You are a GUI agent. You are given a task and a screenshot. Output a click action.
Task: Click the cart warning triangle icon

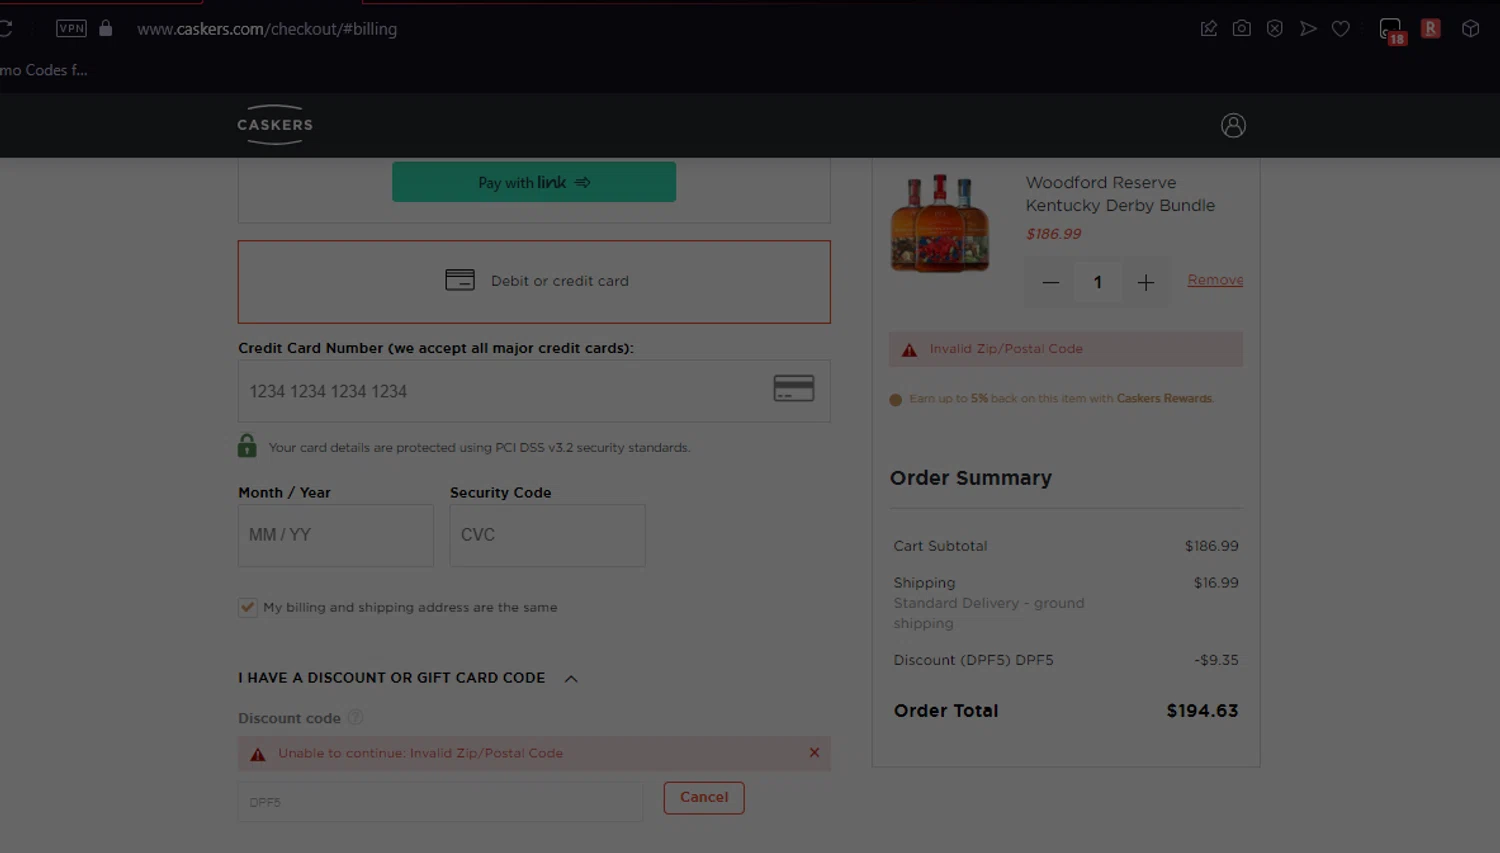909,349
